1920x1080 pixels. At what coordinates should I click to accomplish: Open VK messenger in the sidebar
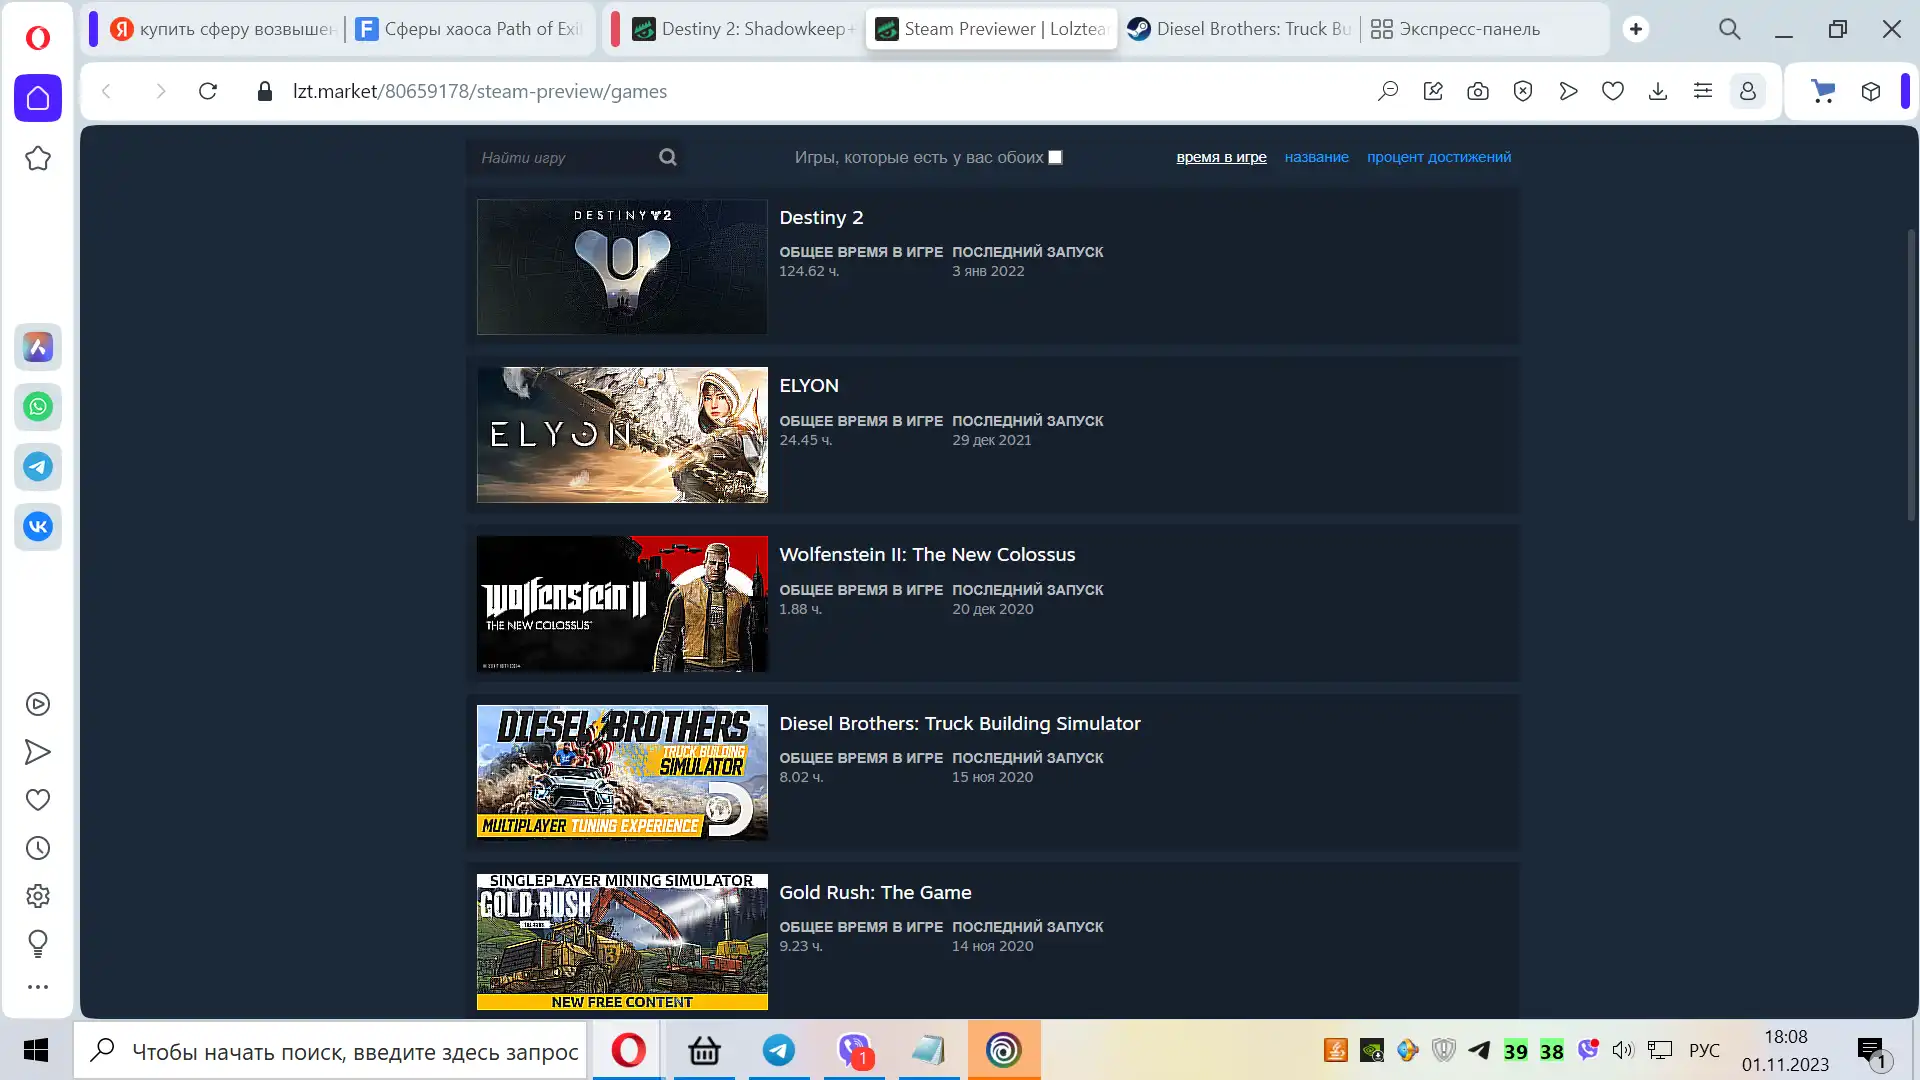38,526
